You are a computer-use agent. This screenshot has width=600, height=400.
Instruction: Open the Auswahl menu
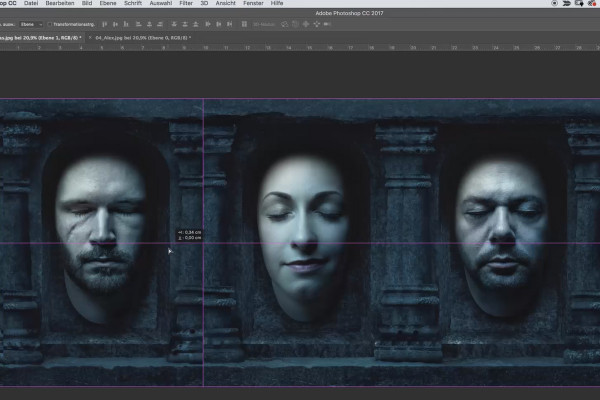point(160,3)
